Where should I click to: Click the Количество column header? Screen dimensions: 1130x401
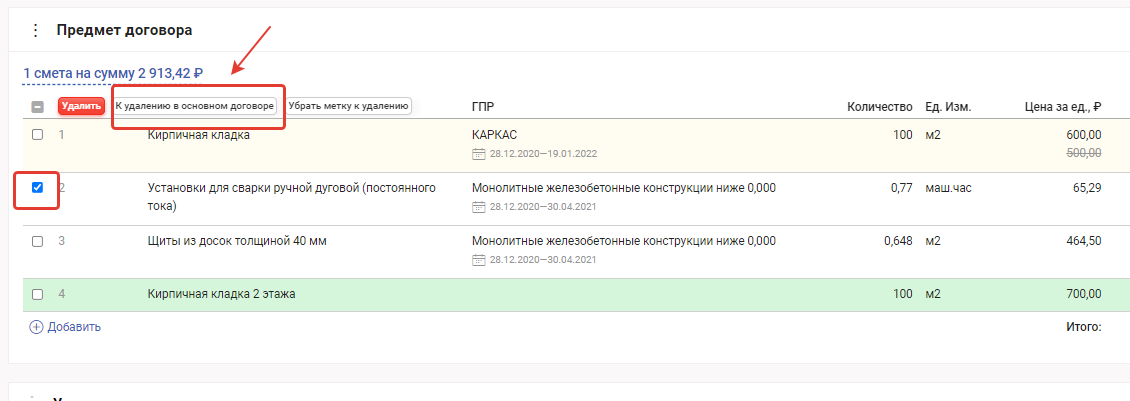[x=880, y=106]
